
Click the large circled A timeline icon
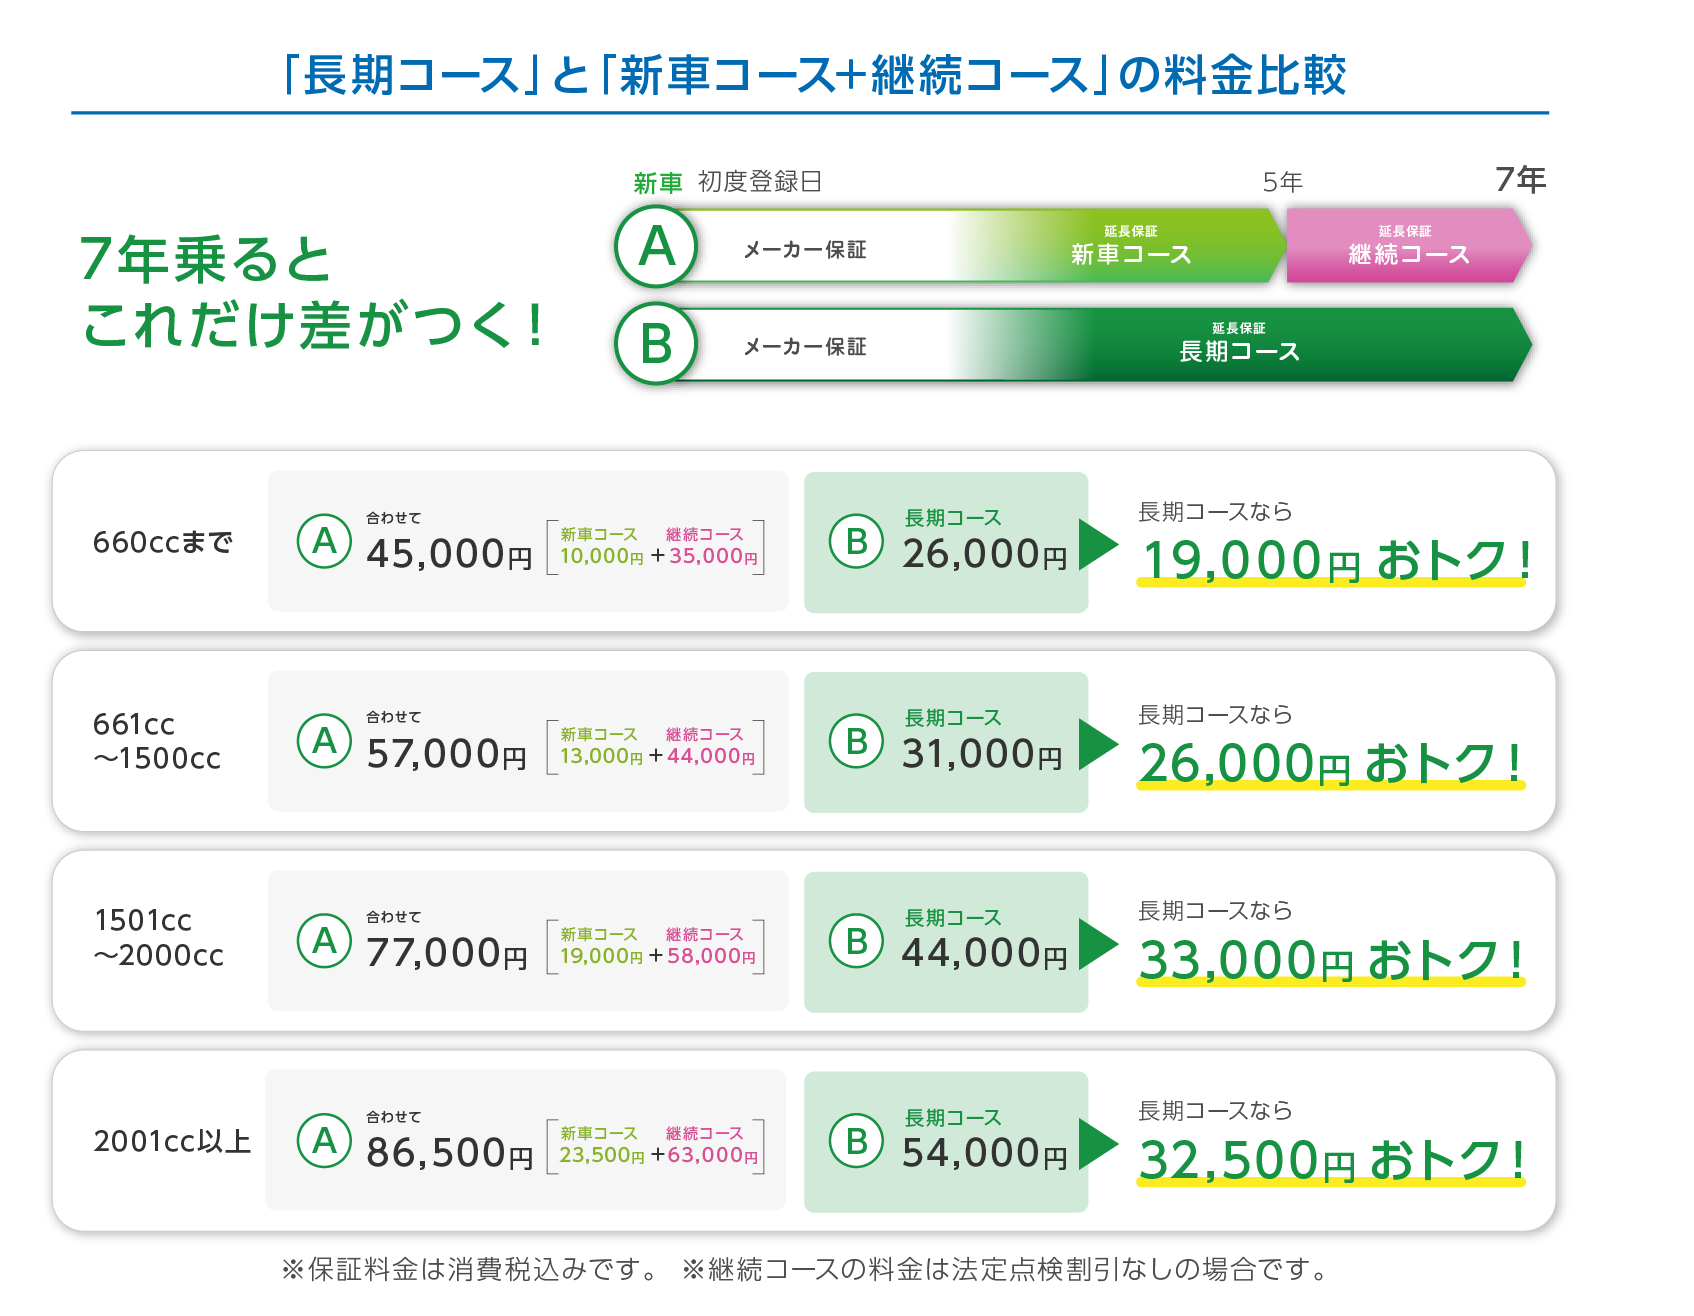[656, 247]
